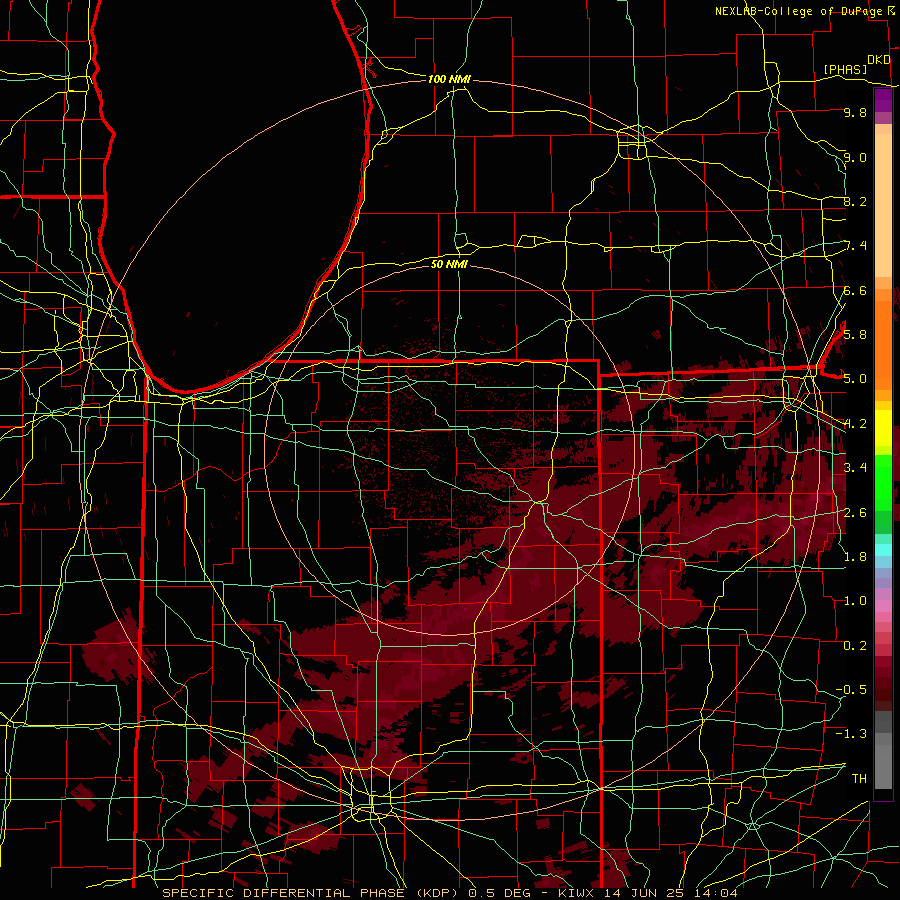This screenshot has width=900, height=900.
Task: Click the TH threshold label
Action: [x=859, y=778]
